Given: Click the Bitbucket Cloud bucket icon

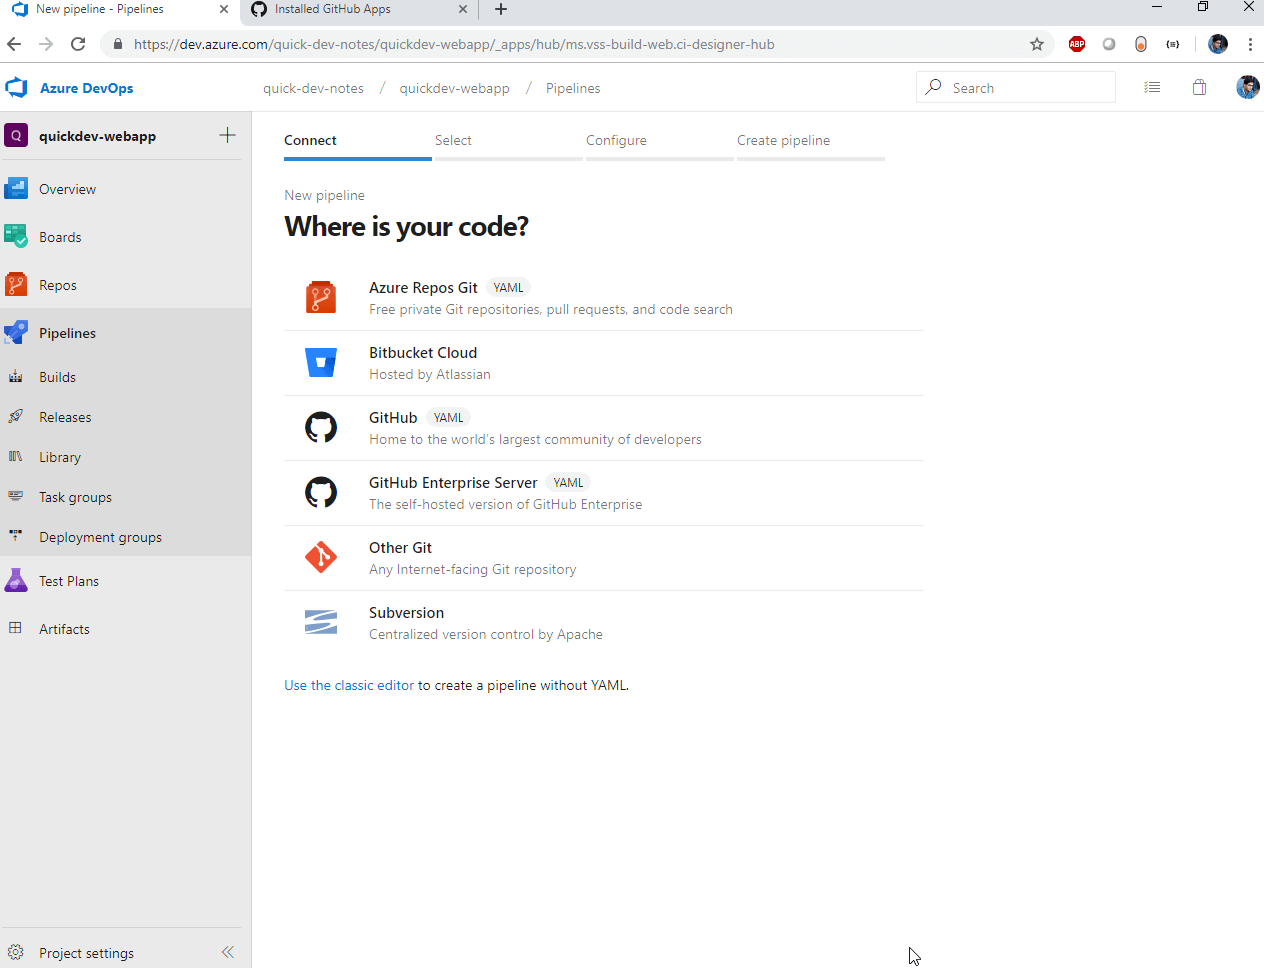Looking at the screenshot, I should (x=321, y=363).
